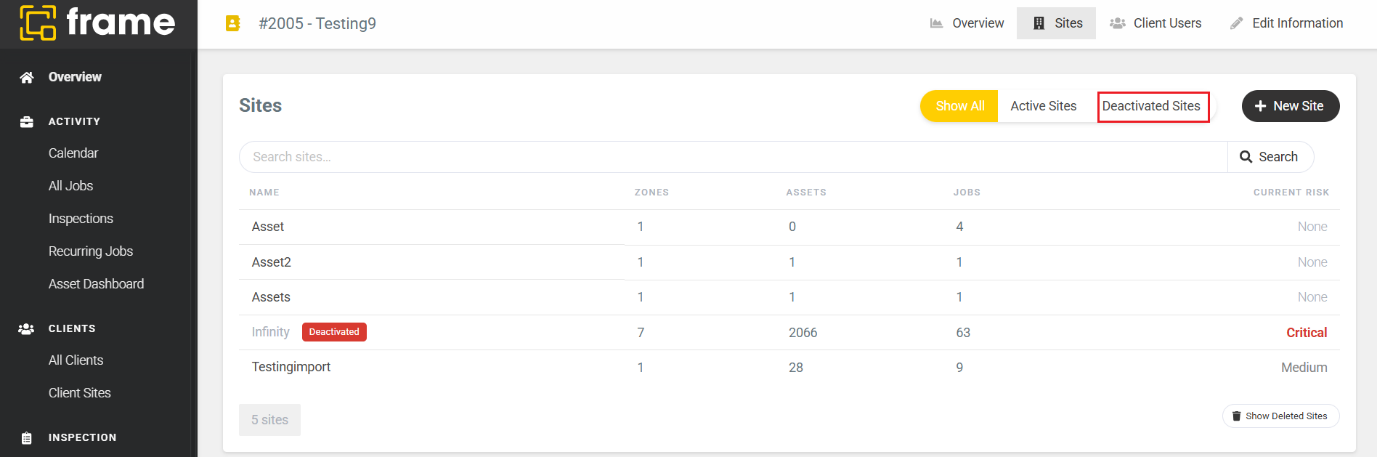Click the magnifier icon in the Search button
Screen dimensions: 1377x457
click(x=1246, y=157)
